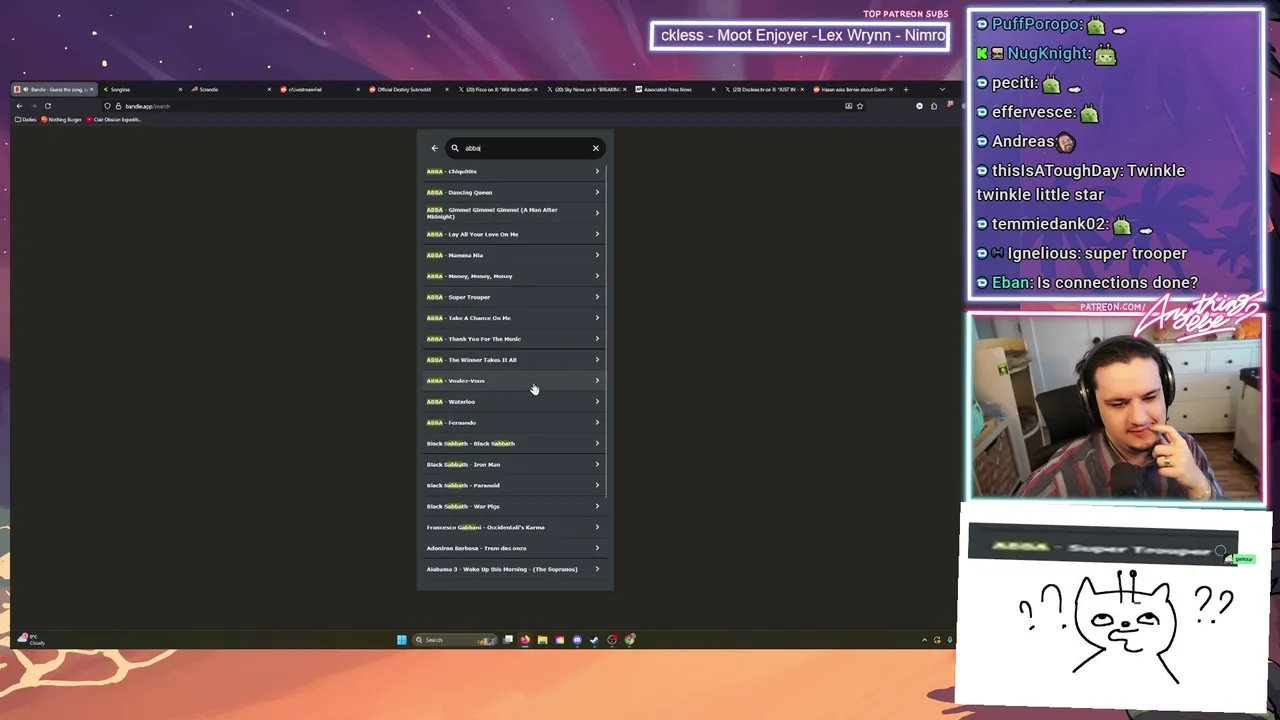Open Discord from the taskbar

577,640
